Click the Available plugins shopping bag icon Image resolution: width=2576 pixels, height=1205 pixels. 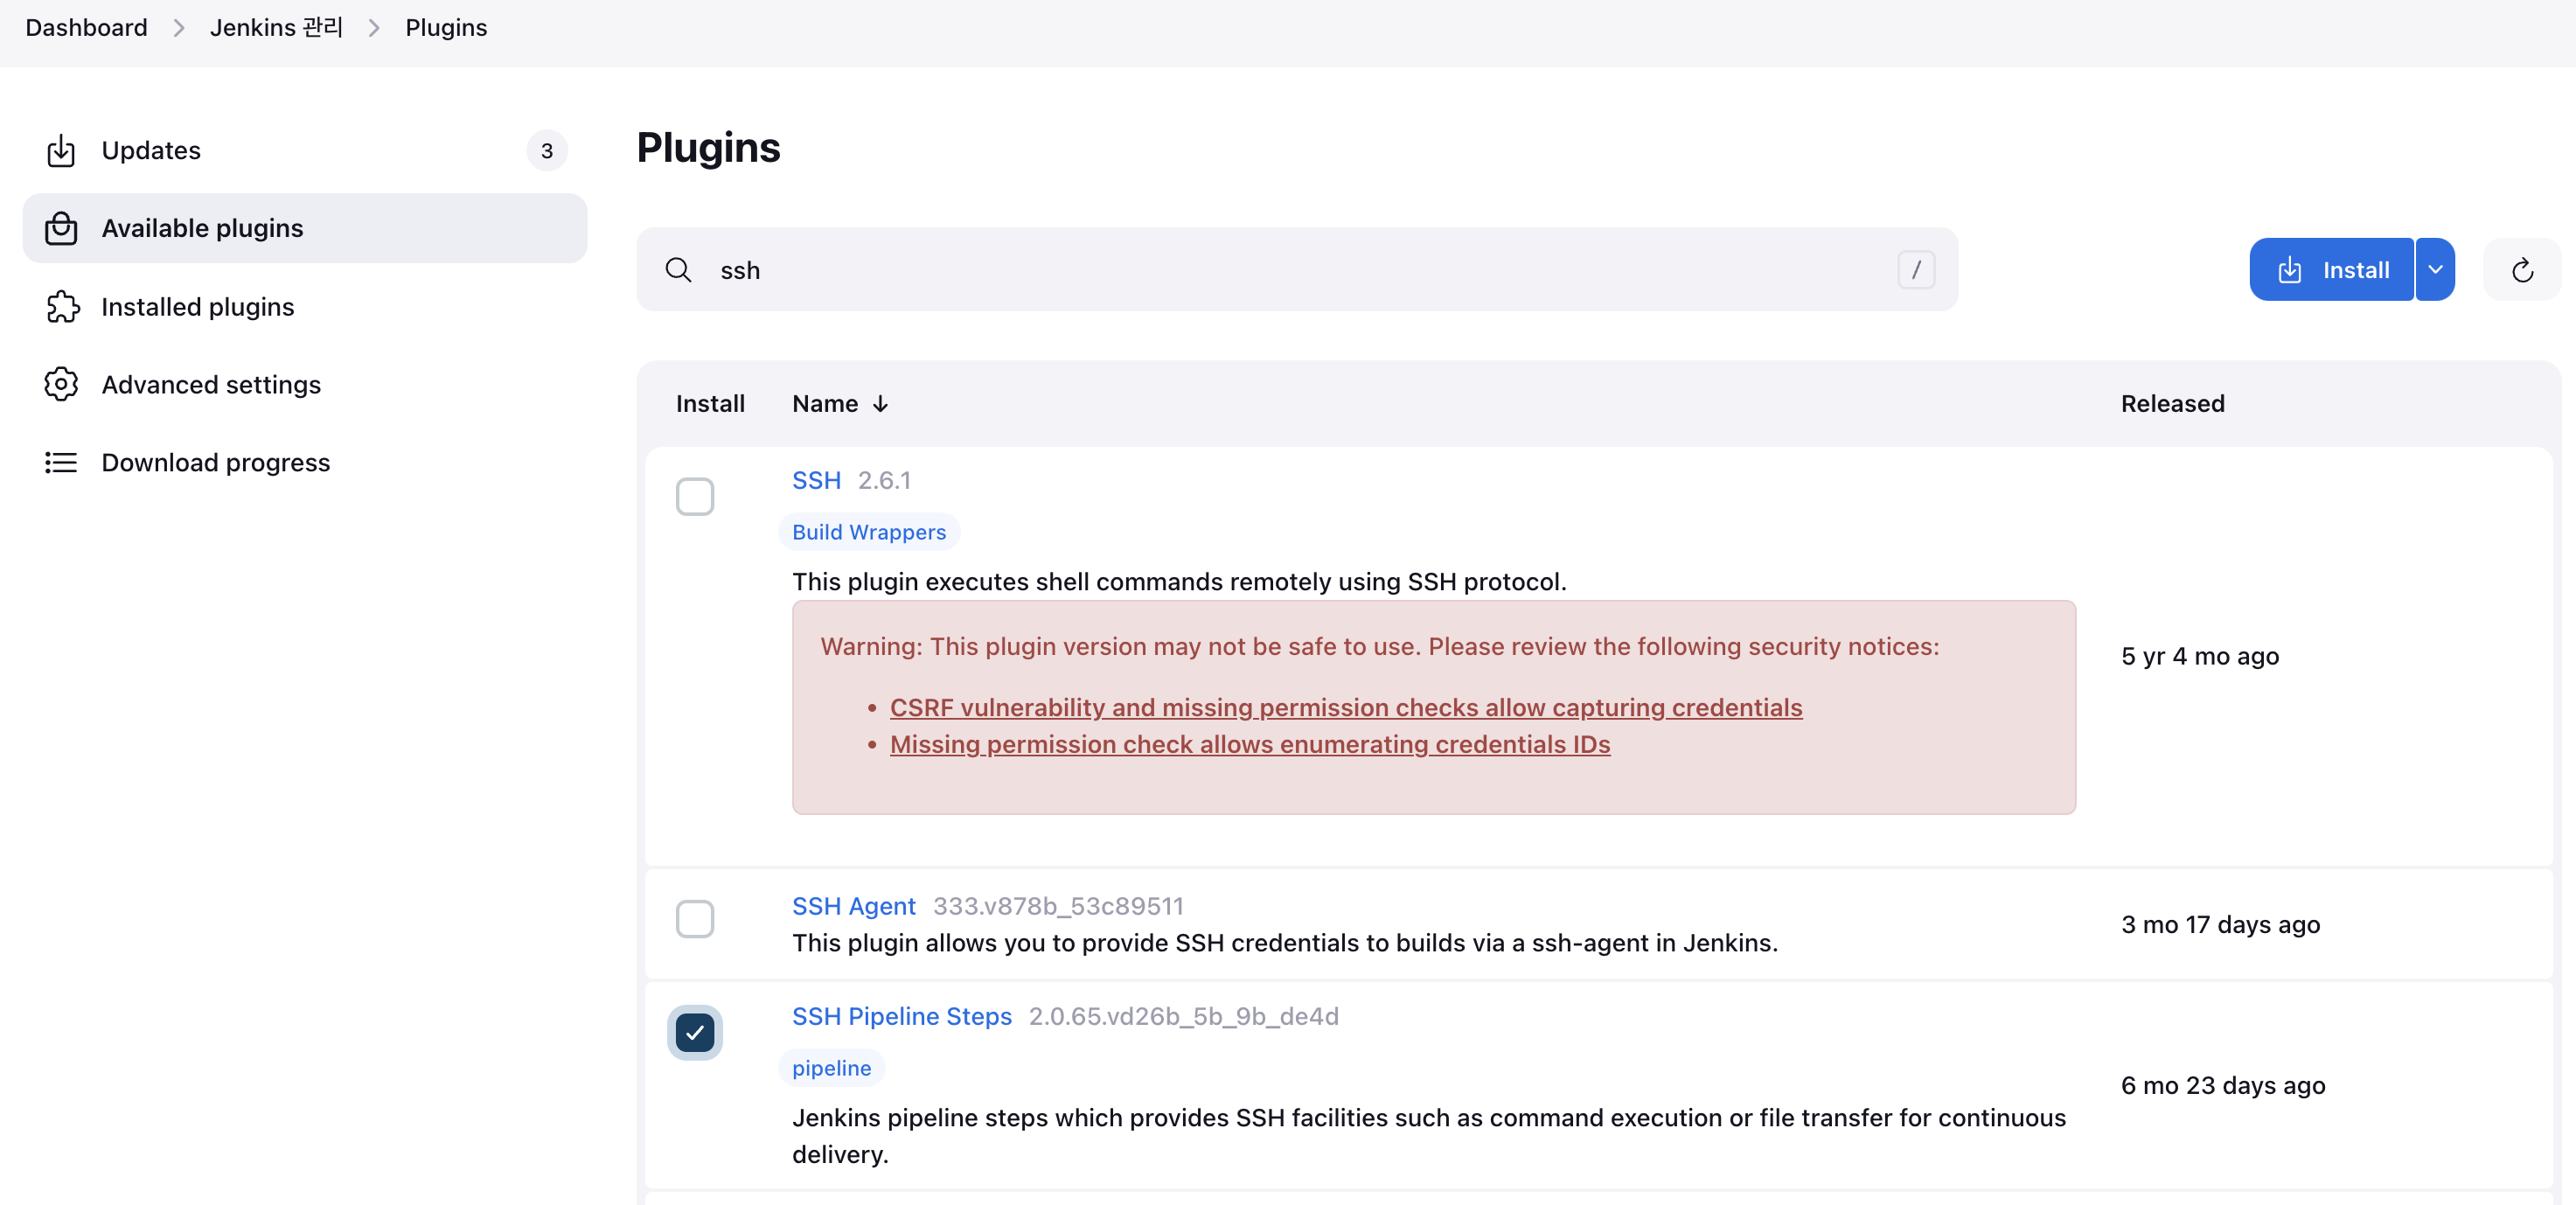(61, 228)
